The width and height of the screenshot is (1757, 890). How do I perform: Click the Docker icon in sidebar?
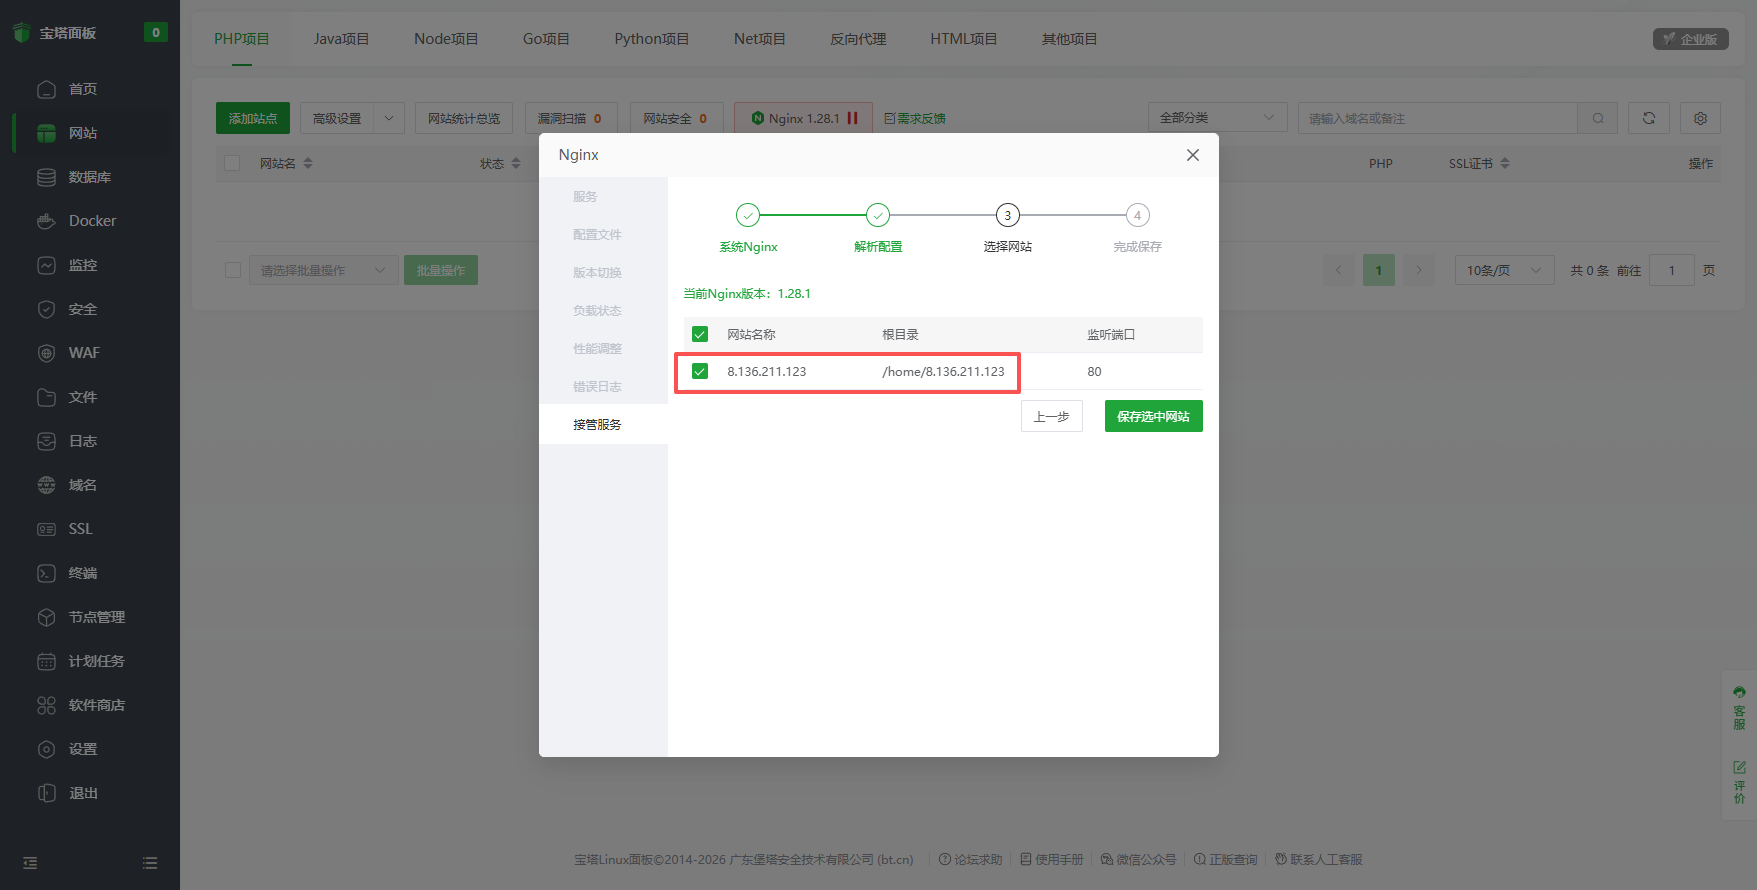coord(46,221)
